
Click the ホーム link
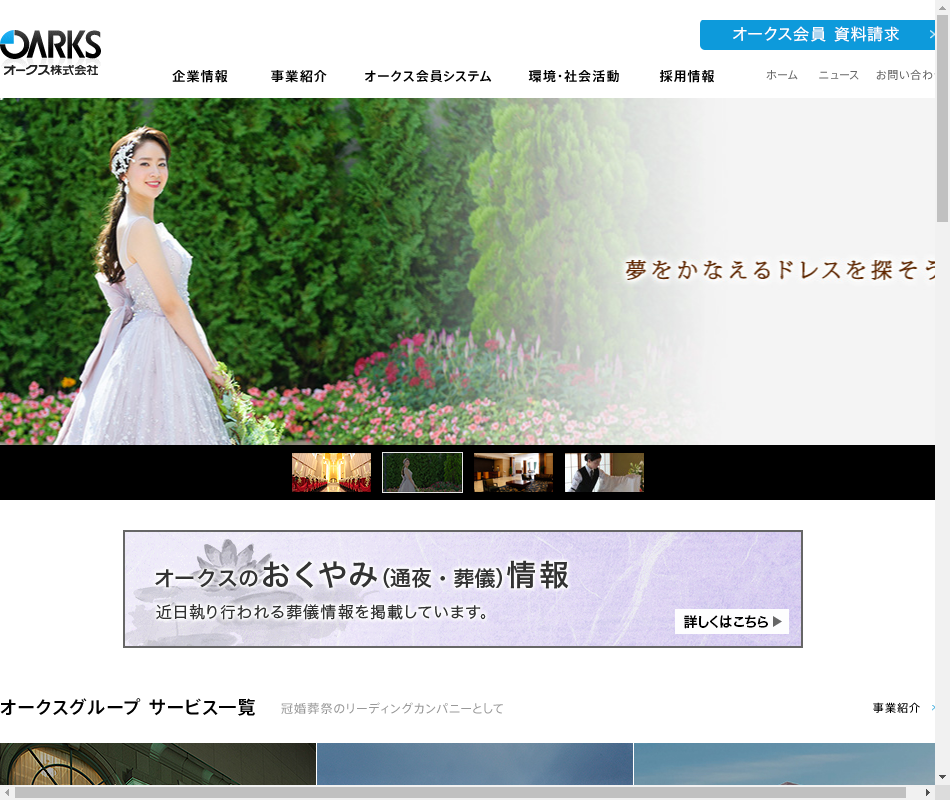(781, 75)
